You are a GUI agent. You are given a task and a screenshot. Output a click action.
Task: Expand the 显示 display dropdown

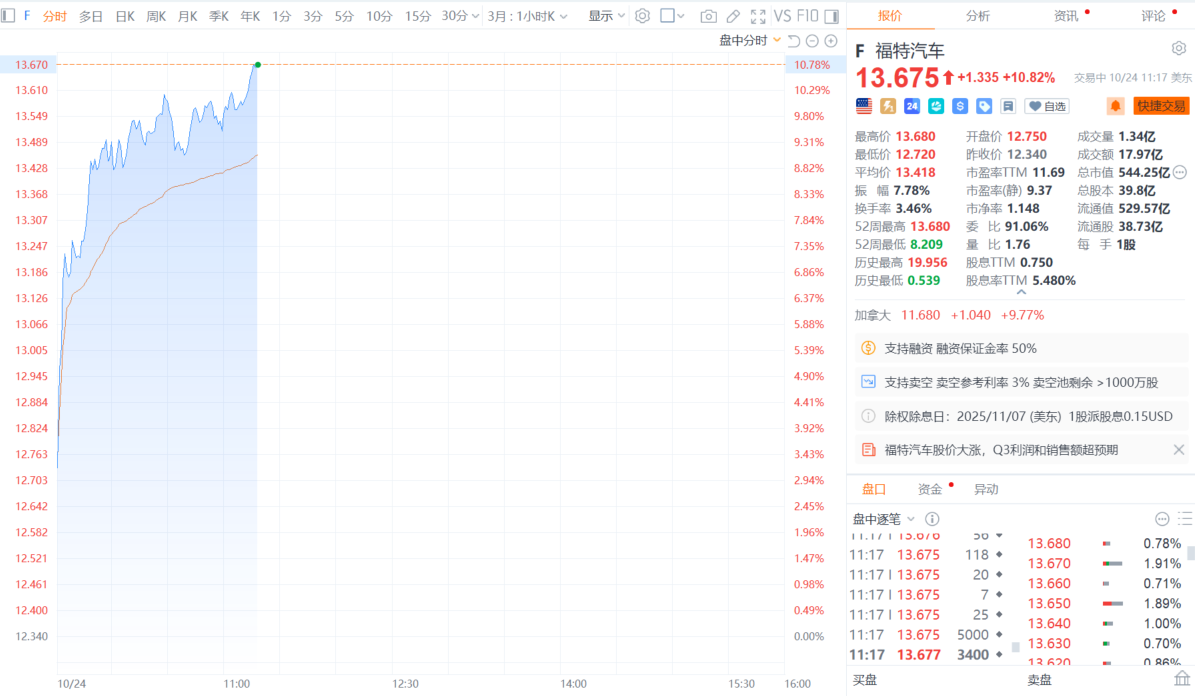pos(607,16)
